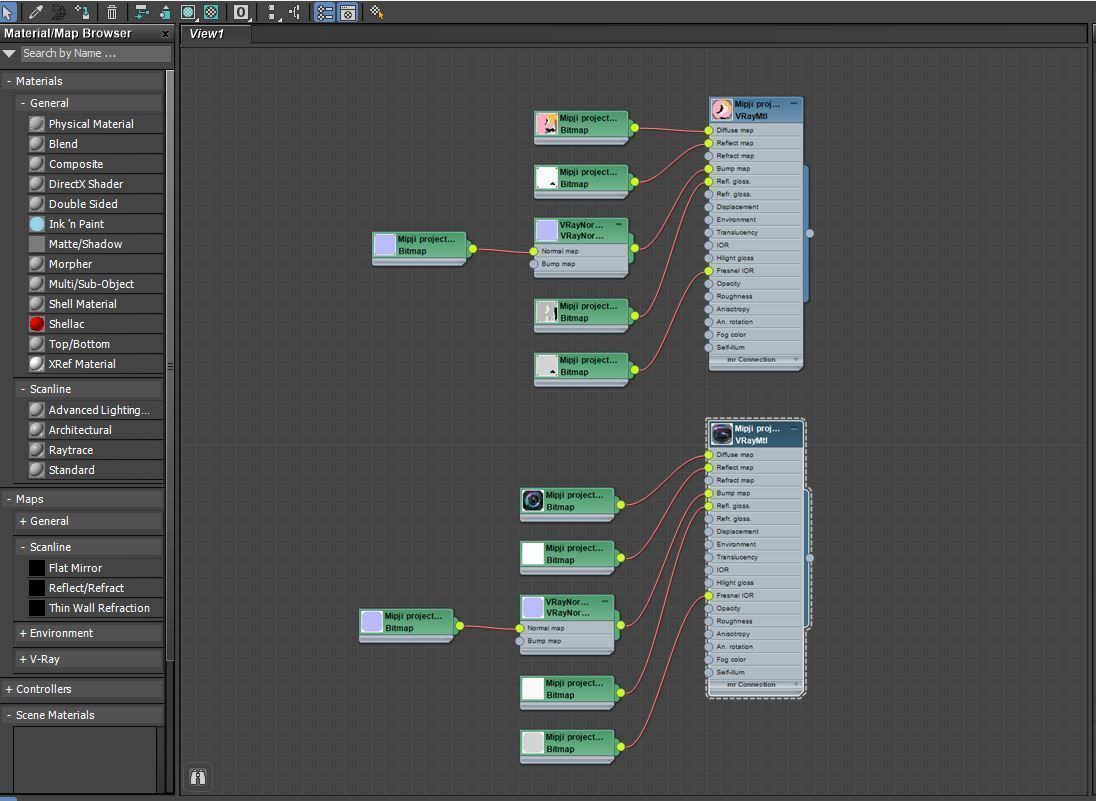Click the Flat Mirror black swatch icon
The width and height of the screenshot is (1096, 801).
(37, 568)
